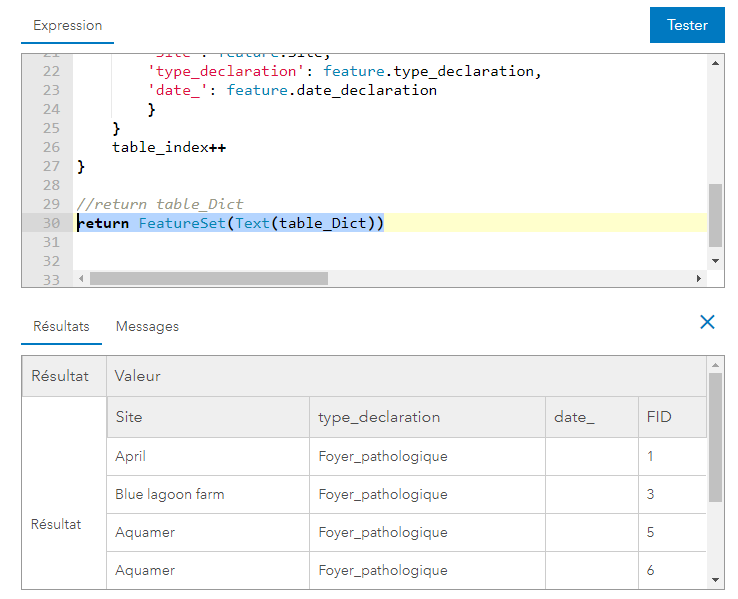Click the editor horizontal scroll left arrow
Screen dimensions: 738x599
click(x=81, y=279)
